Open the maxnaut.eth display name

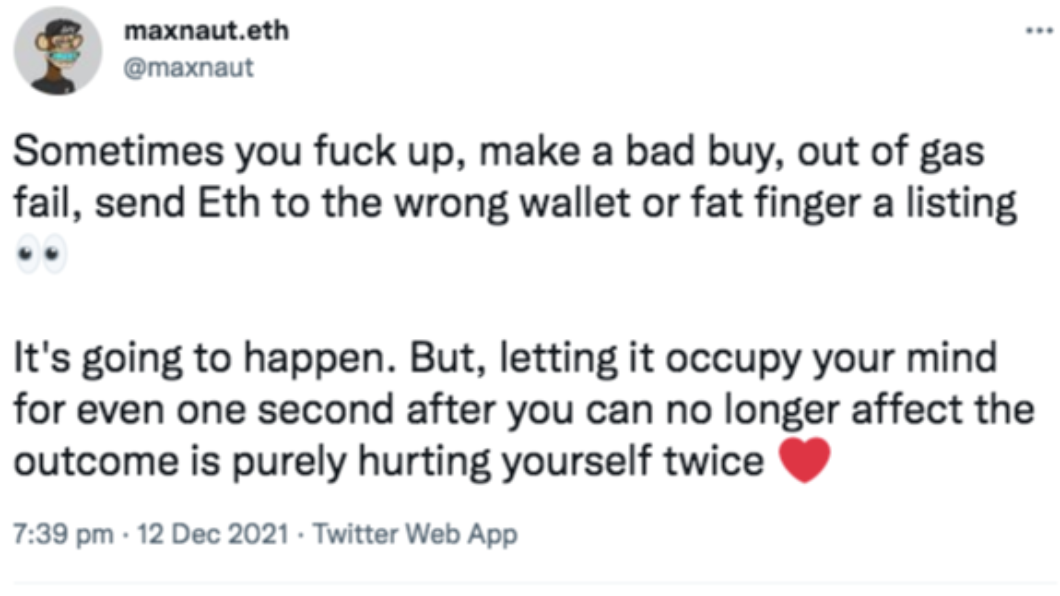[206, 30]
